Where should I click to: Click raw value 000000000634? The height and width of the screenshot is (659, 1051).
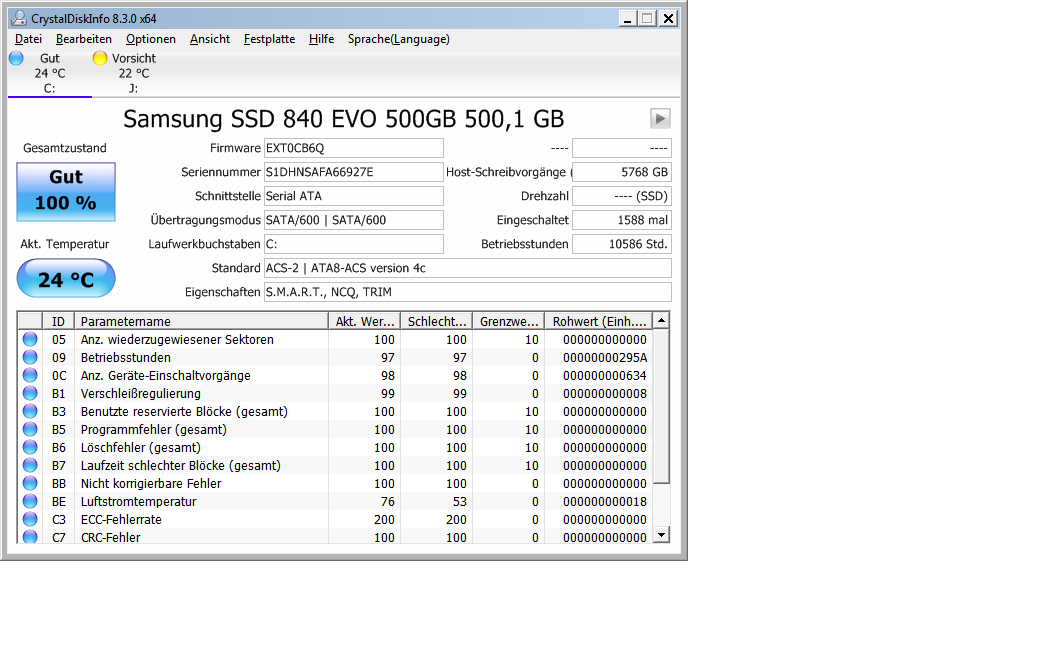tap(605, 375)
